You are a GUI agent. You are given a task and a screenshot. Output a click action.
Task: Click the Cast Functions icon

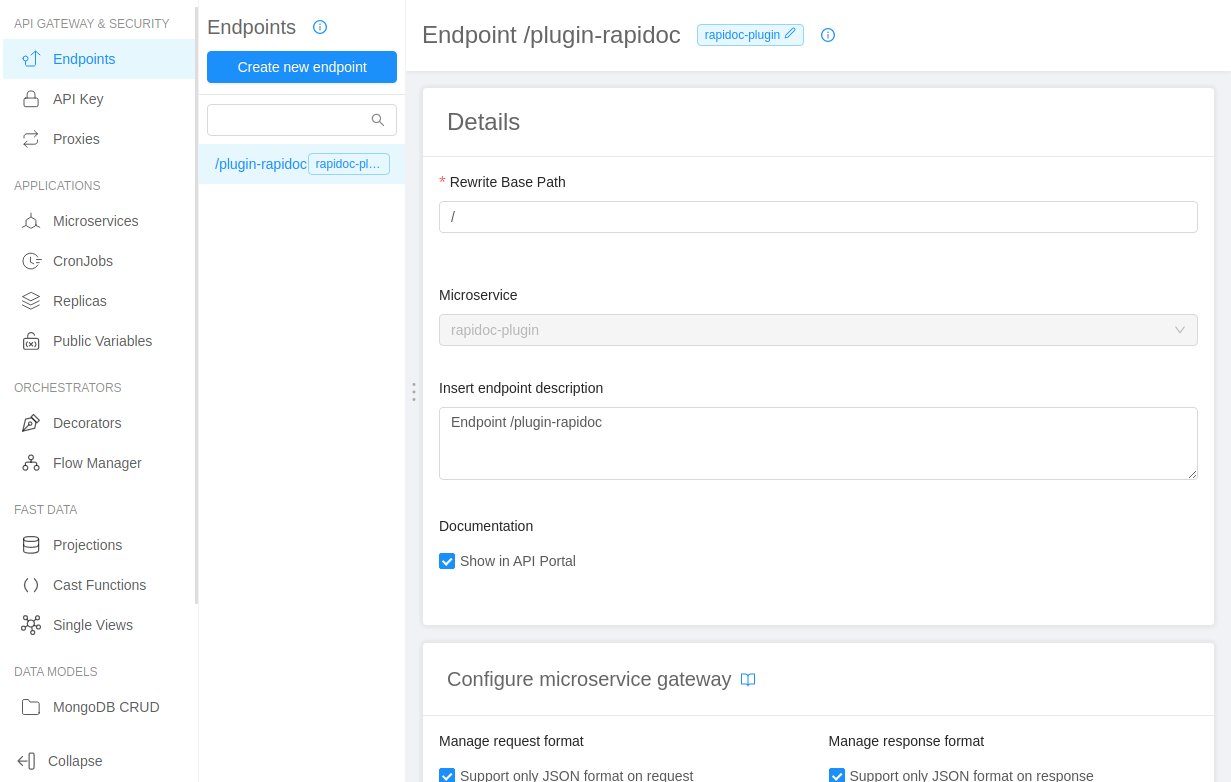click(x=31, y=585)
